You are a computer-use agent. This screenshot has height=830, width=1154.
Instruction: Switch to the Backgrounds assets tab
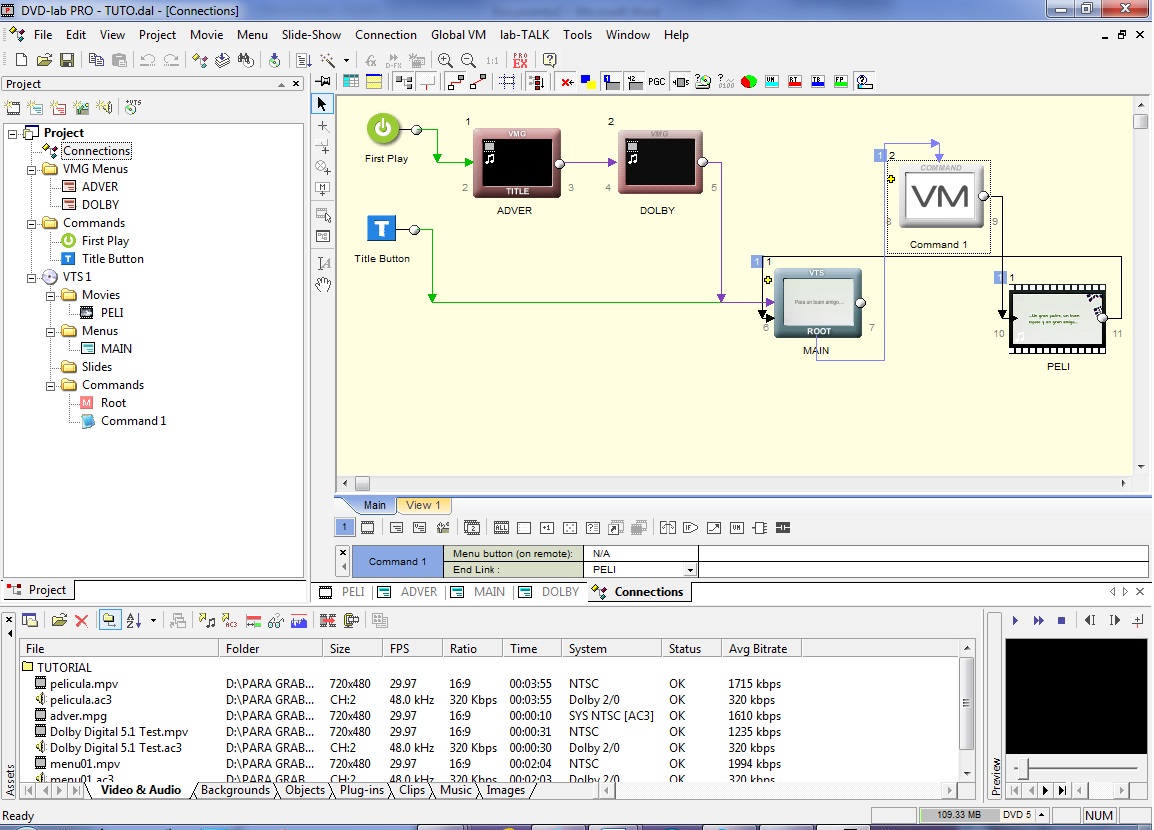click(x=235, y=790)
